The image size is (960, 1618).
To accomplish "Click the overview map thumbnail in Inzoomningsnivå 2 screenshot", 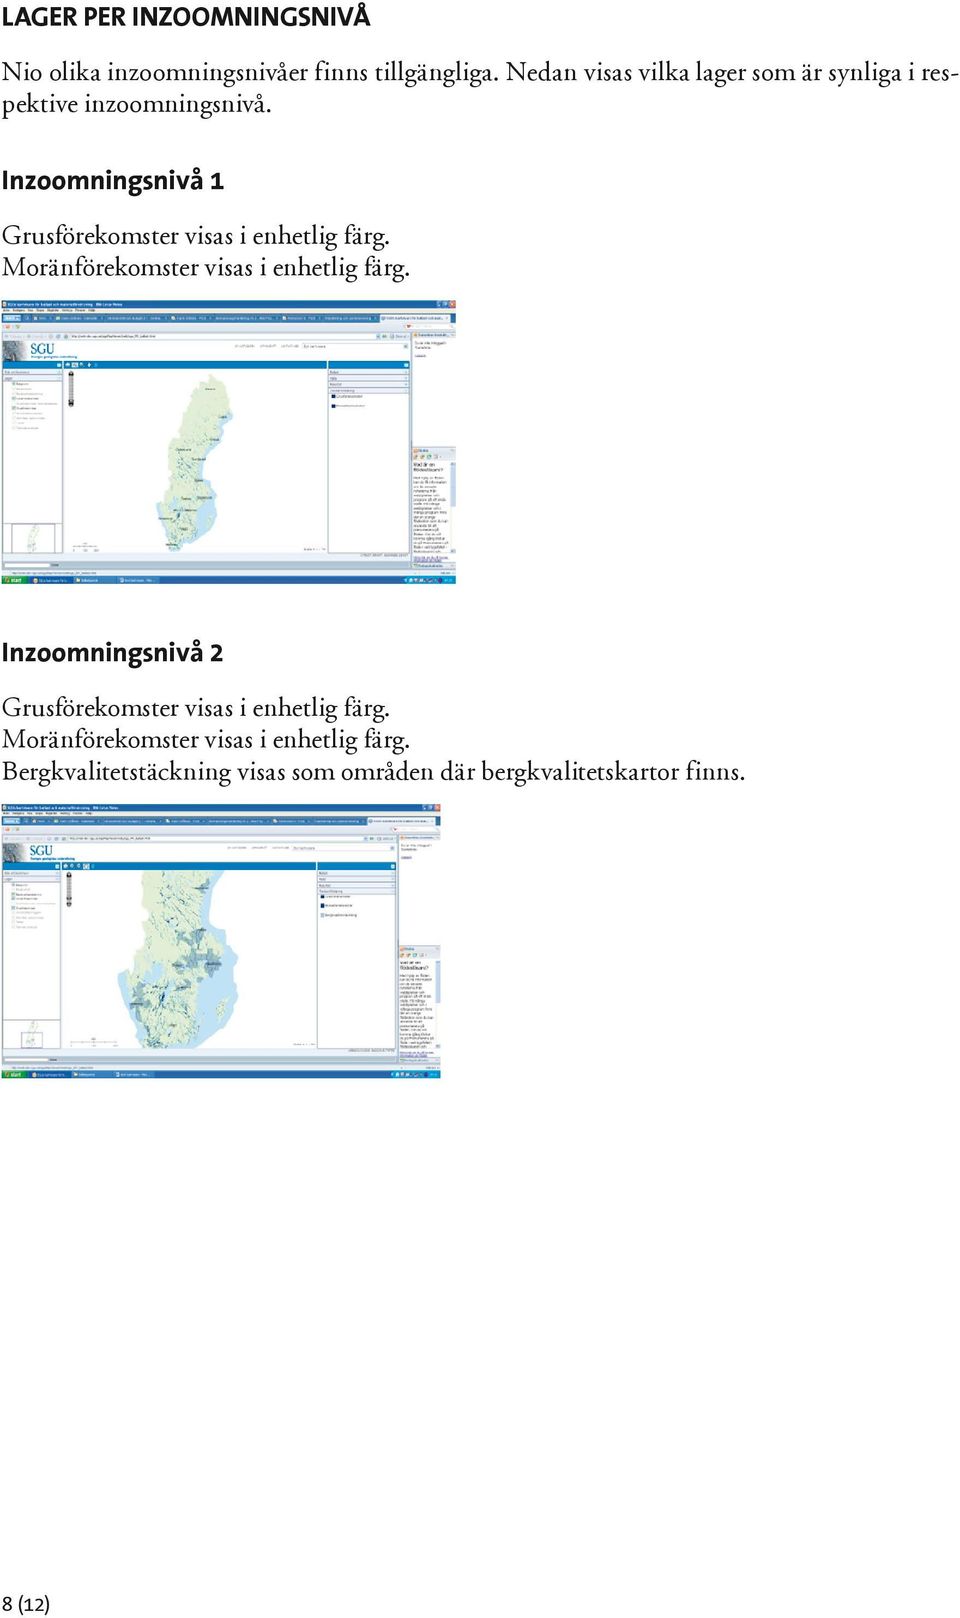I will 31,1035.
